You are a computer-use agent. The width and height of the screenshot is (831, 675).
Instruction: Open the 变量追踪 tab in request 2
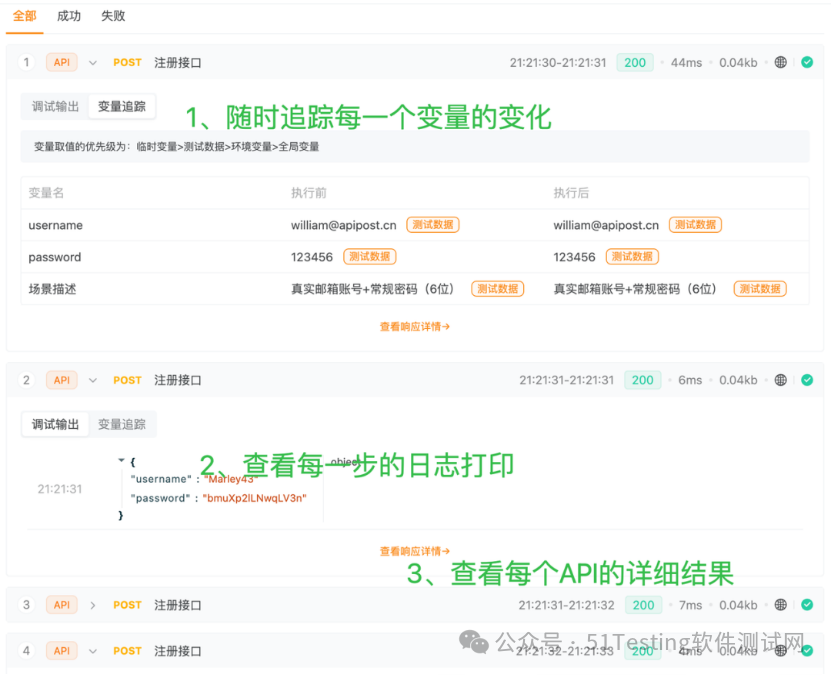click(122, 424)
